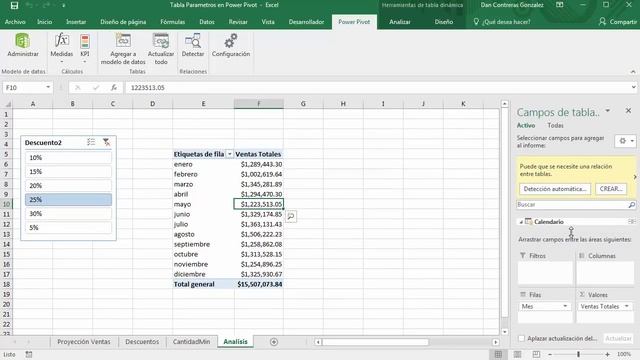Switch to Page Break preview in status bar
Image resolution: width=640 pixels, height=360 pixels.
[536, 354]
